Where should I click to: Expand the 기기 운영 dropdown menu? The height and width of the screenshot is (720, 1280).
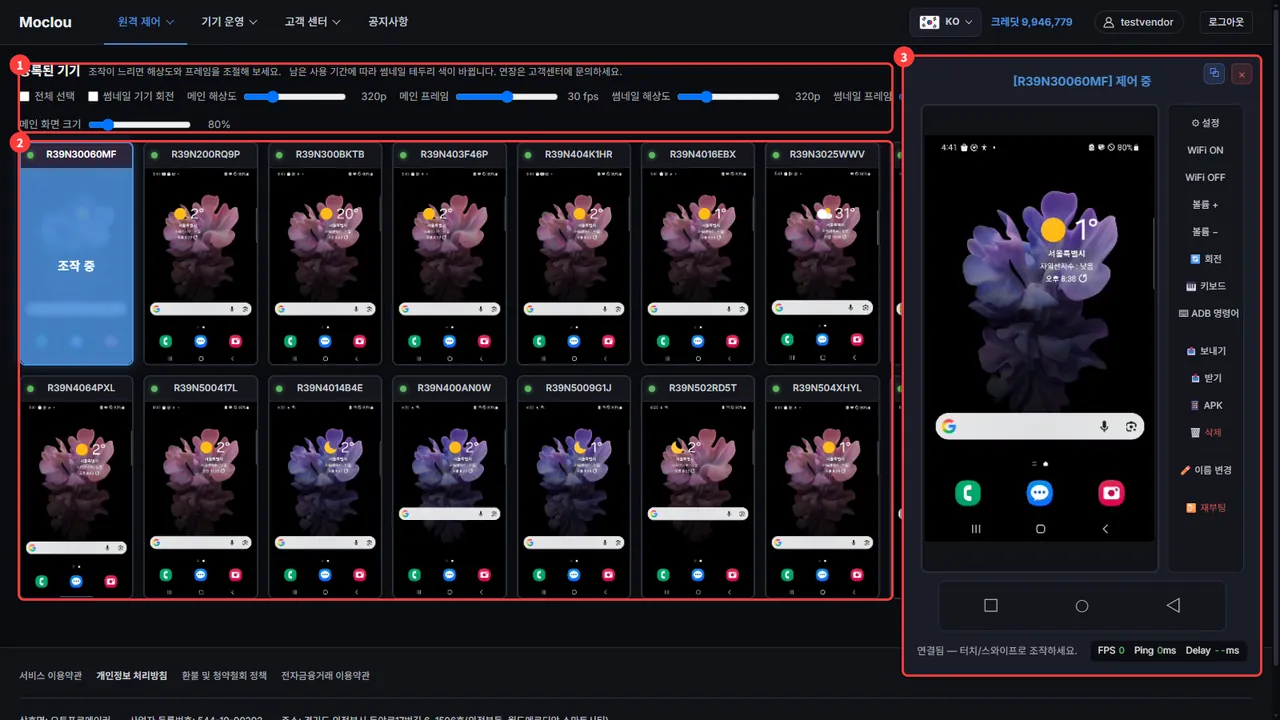point(229,22)
